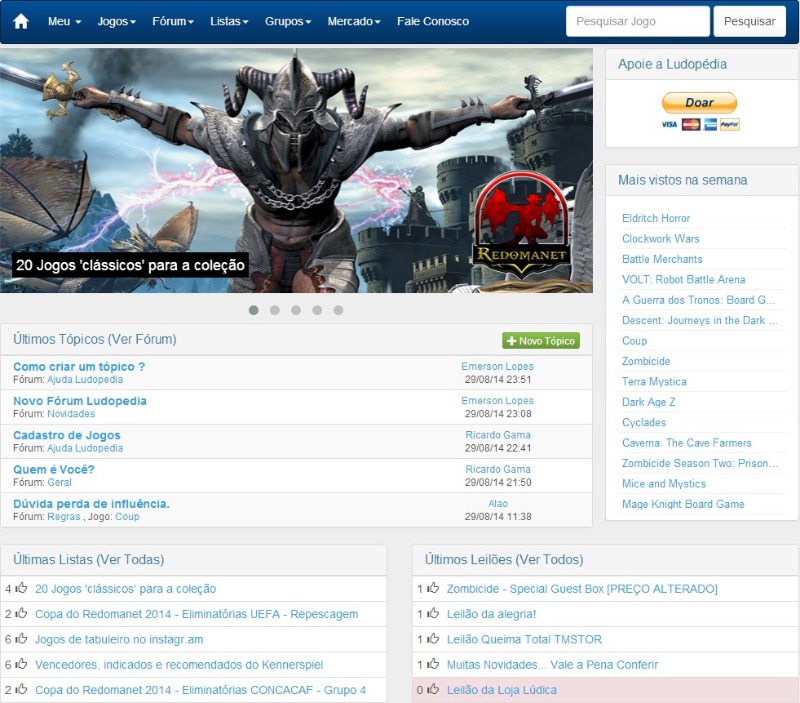Screen dimensions: 800x703
Task: Click the Pesquisar Jogo search field
Action: coord(637,21)
